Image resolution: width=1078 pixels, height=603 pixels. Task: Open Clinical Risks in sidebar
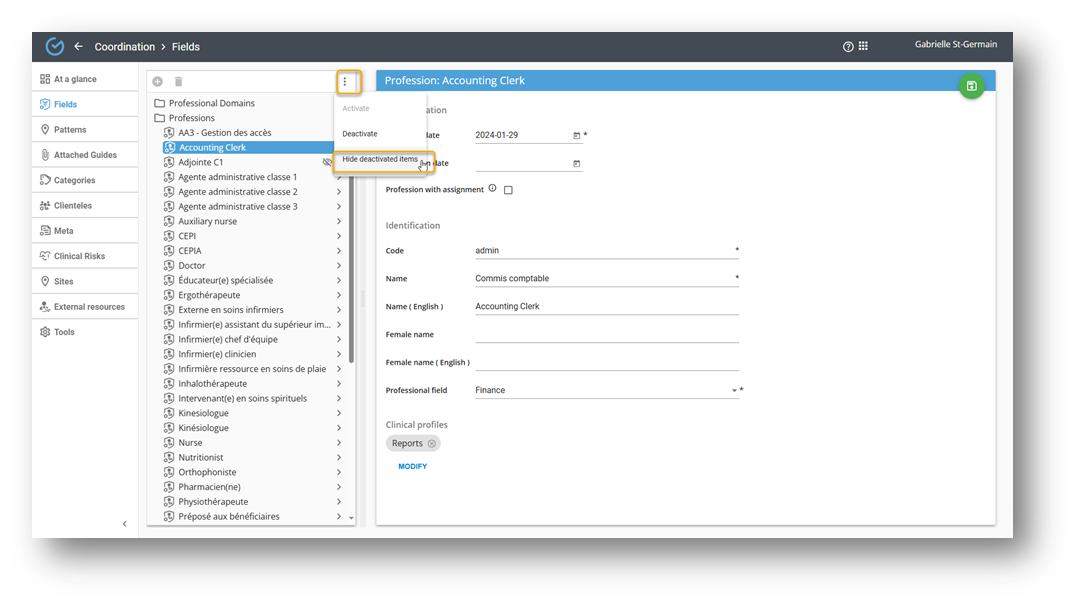[x=79, y=256]
